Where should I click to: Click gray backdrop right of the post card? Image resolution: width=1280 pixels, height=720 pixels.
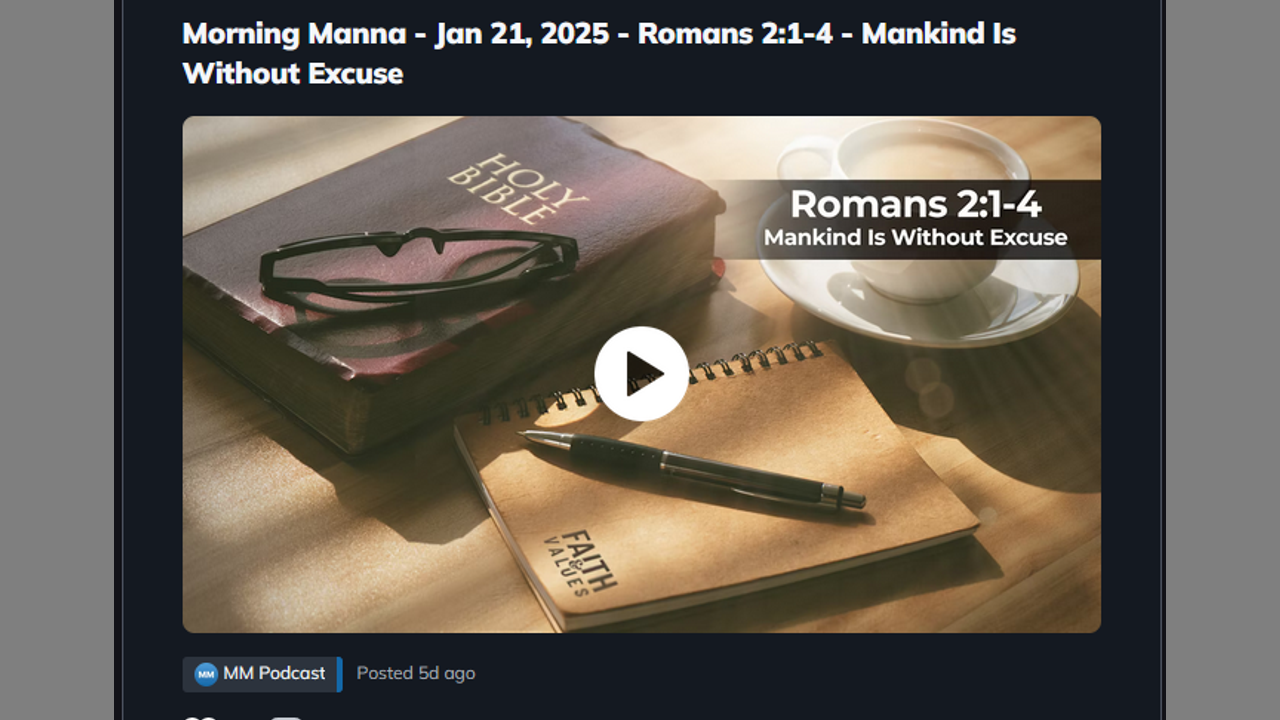tap(1223, 360)
